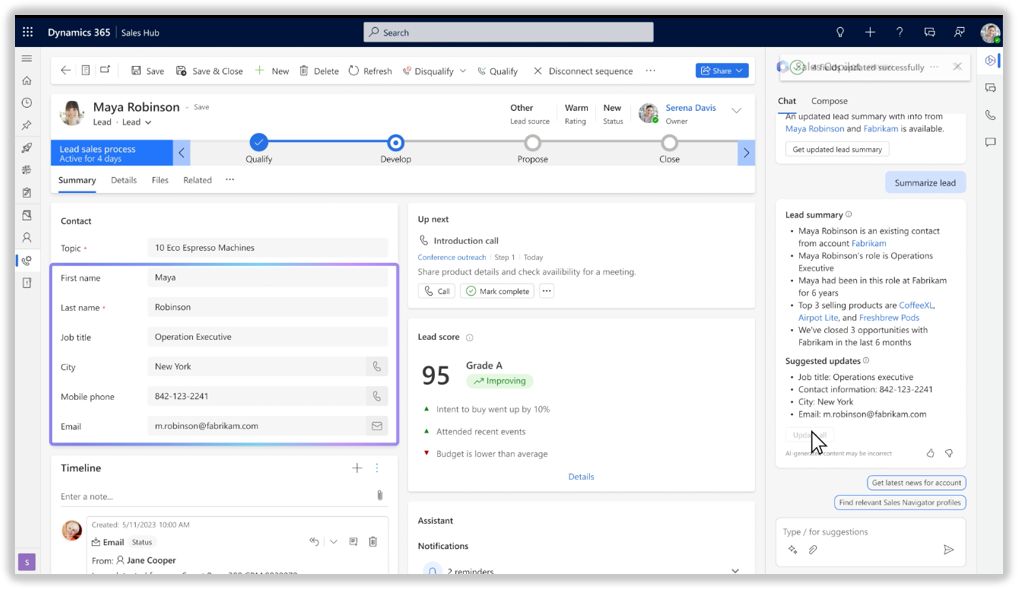This screenshot has width=1018, height=589.
Task: Click the previous stage arrow in process bar
Action: coord(182,153)
